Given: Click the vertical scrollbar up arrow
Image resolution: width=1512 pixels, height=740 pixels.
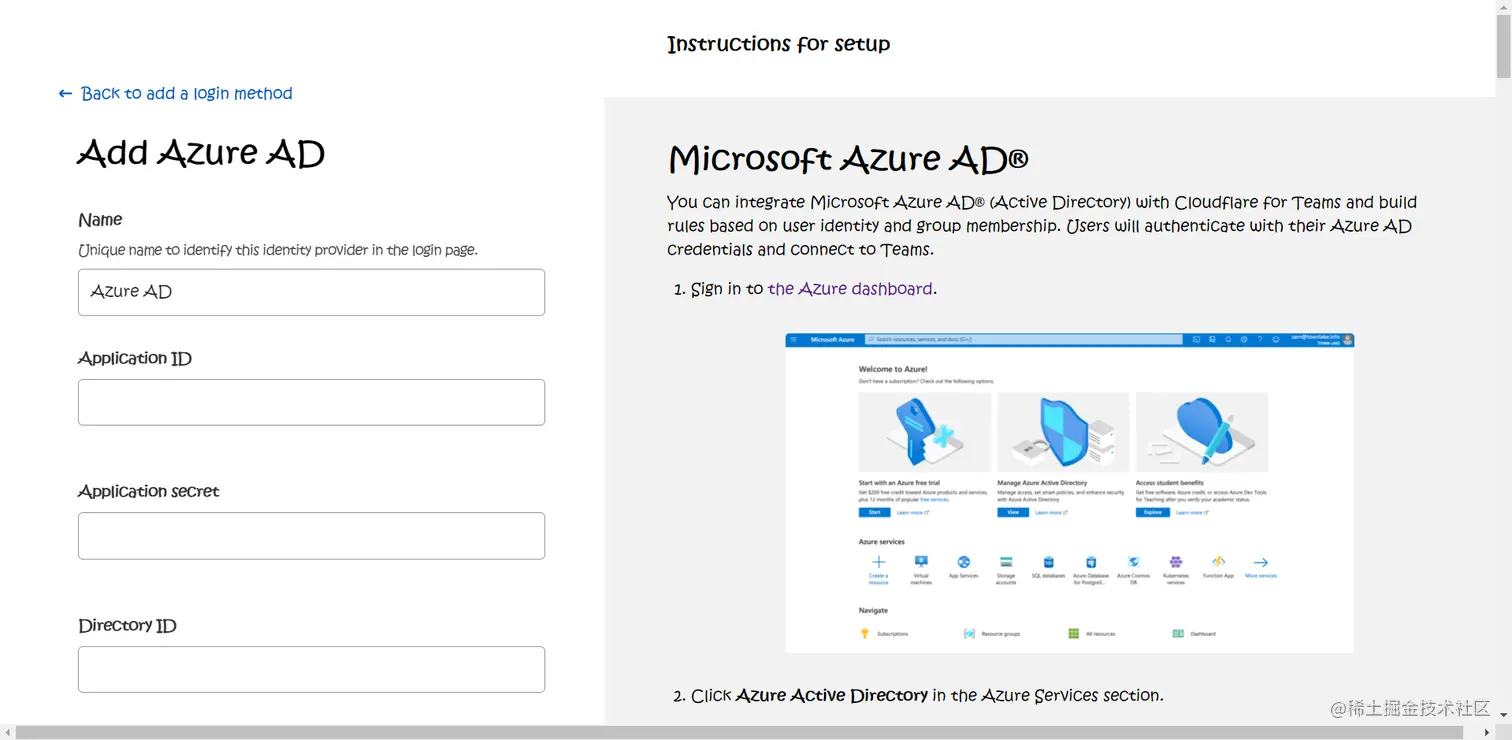Looking at the screenshot, I should pos(1503,7).
